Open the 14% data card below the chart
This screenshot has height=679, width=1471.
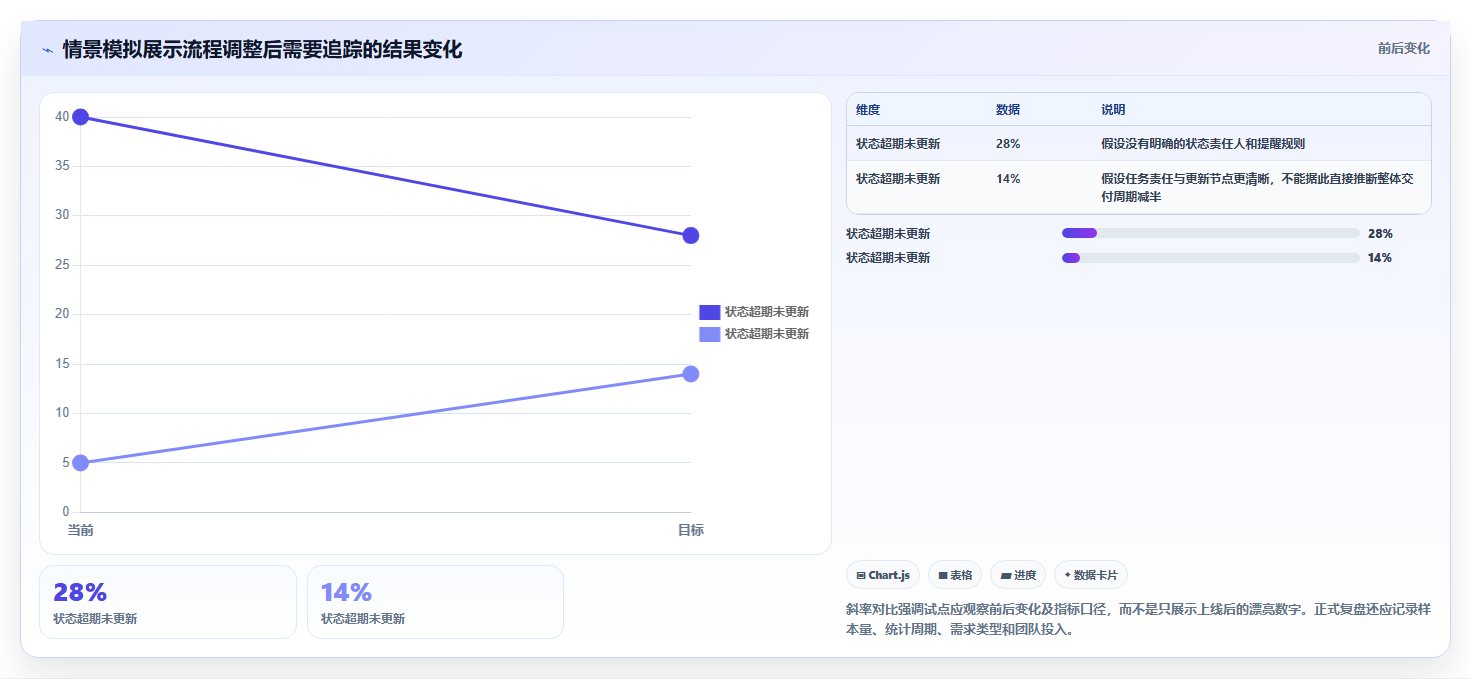pos(435,602)
